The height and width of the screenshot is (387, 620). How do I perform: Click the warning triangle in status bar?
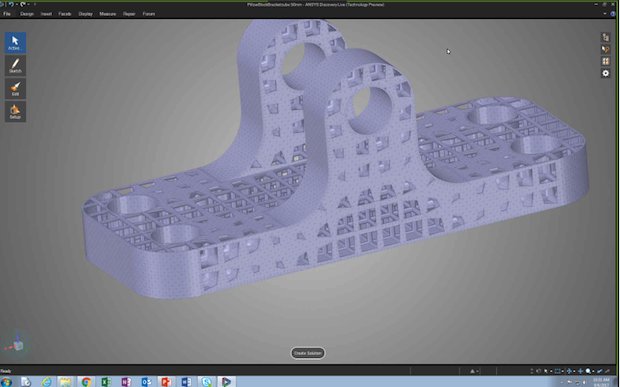tap(473, 371)
